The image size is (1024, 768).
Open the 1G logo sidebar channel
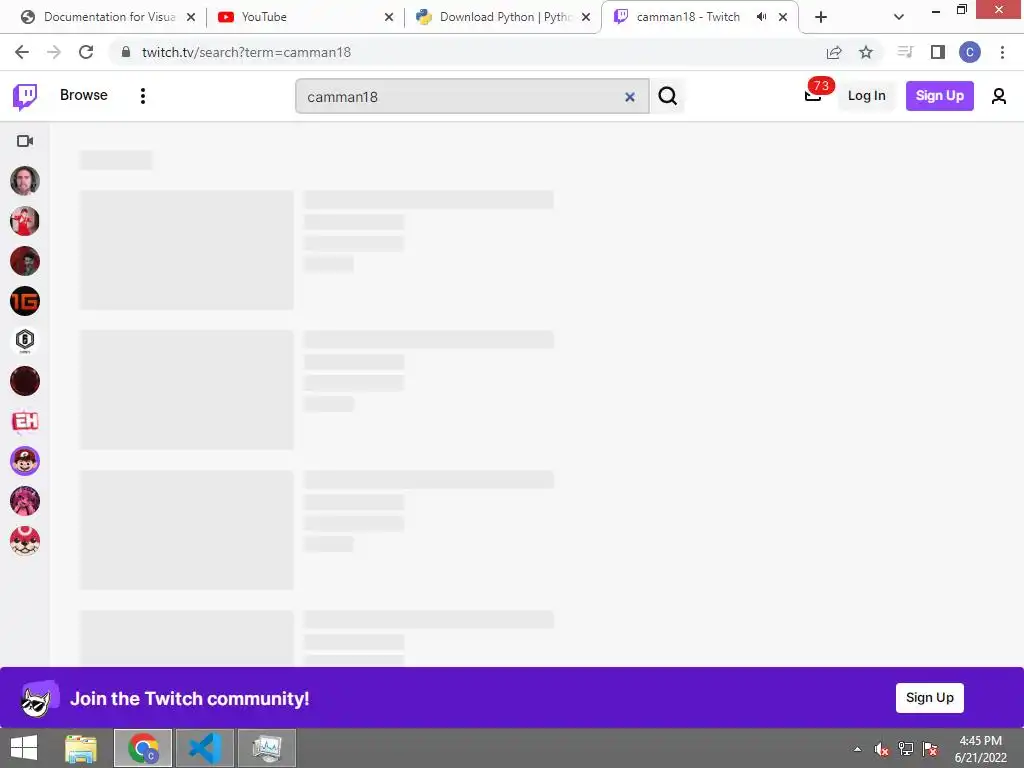tap(25, 301)
